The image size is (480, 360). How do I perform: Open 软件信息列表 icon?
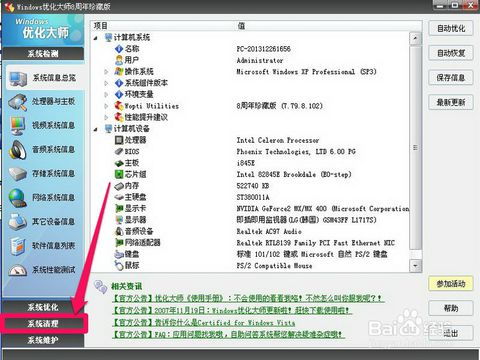pyautogui.click(x=17, y=246)
